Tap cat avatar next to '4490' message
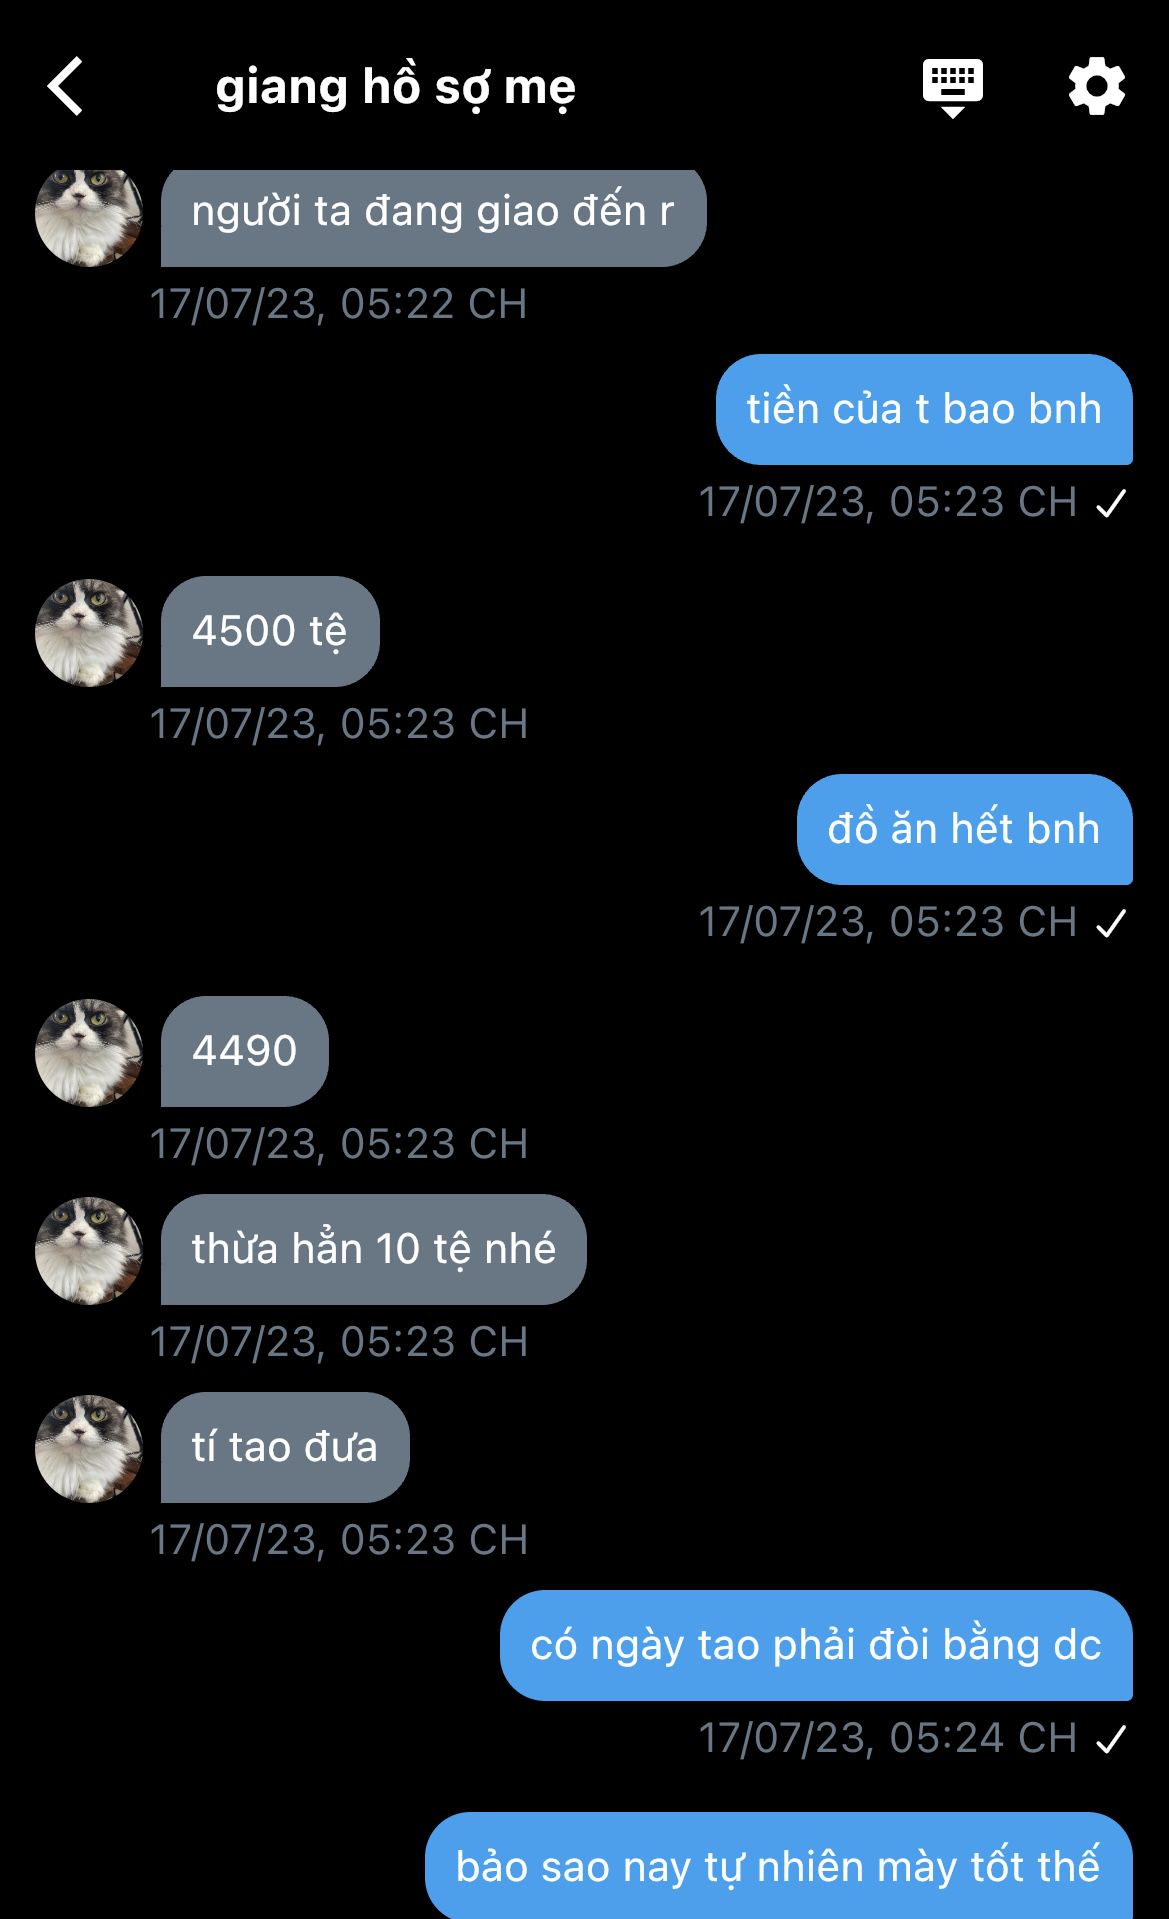The height and width of the screenshot is (1919, 1169). coord(89,1053)
